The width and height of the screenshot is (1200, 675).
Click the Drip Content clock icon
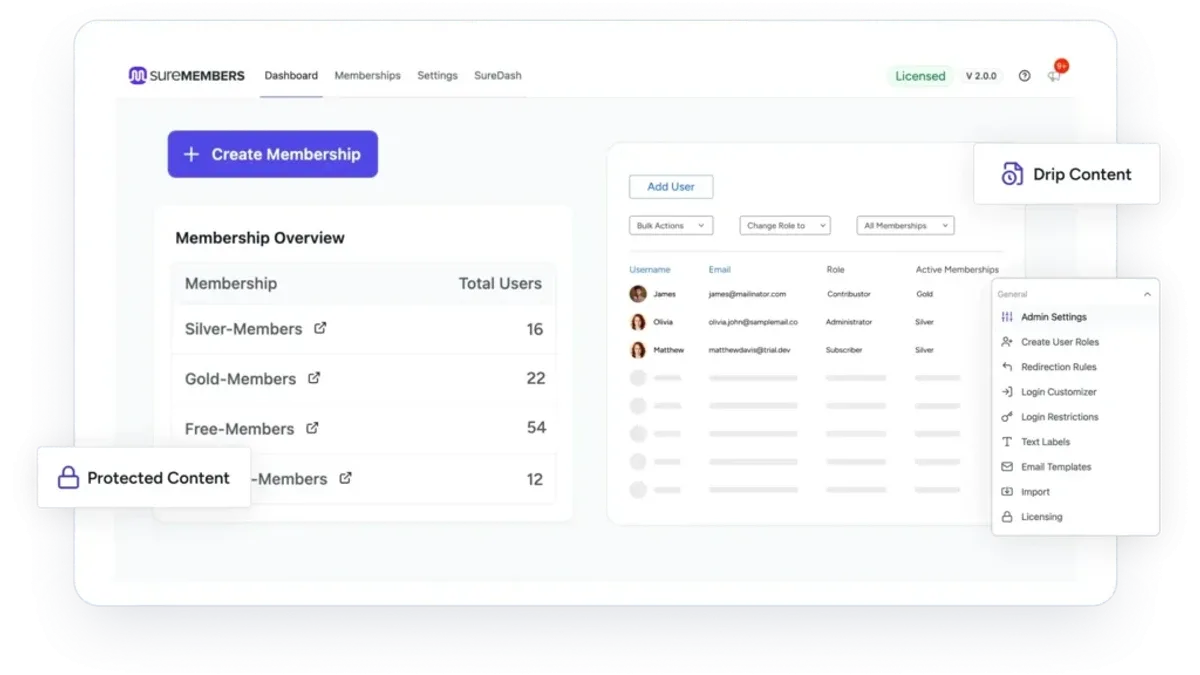[x=1012, y=174]
